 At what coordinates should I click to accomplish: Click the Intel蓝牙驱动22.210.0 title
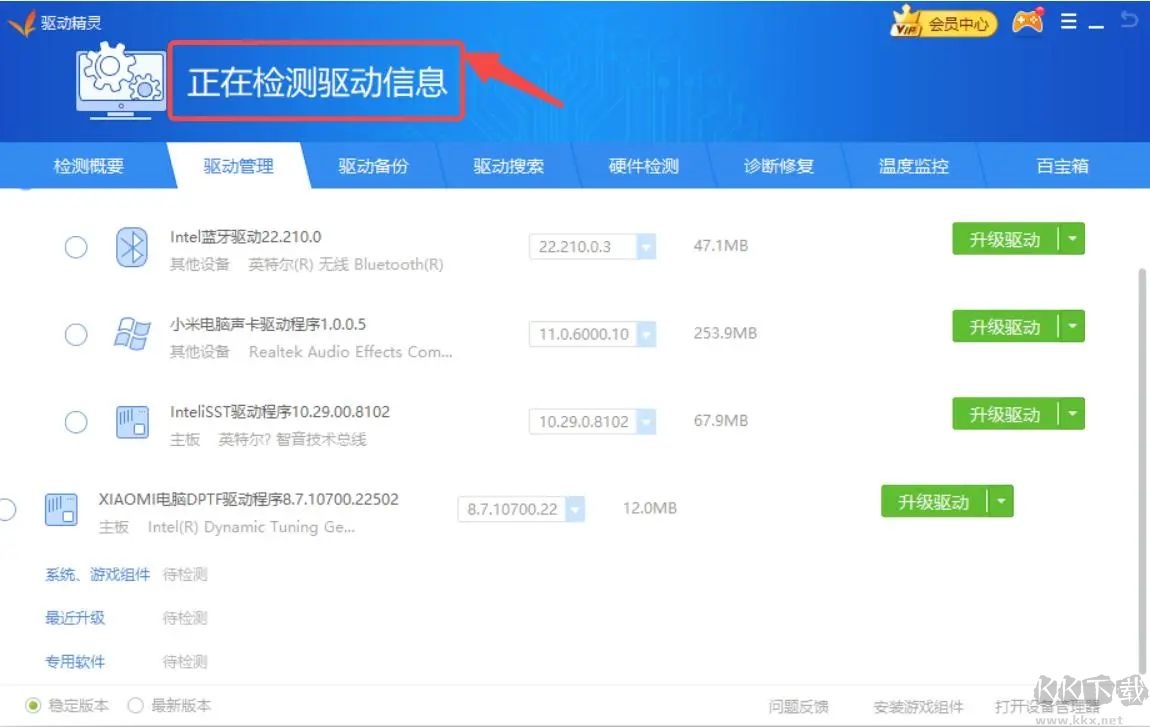tap(246, 237)
